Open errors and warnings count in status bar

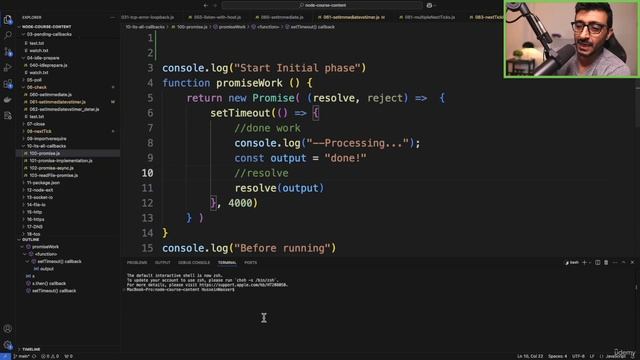click(50, 356)
